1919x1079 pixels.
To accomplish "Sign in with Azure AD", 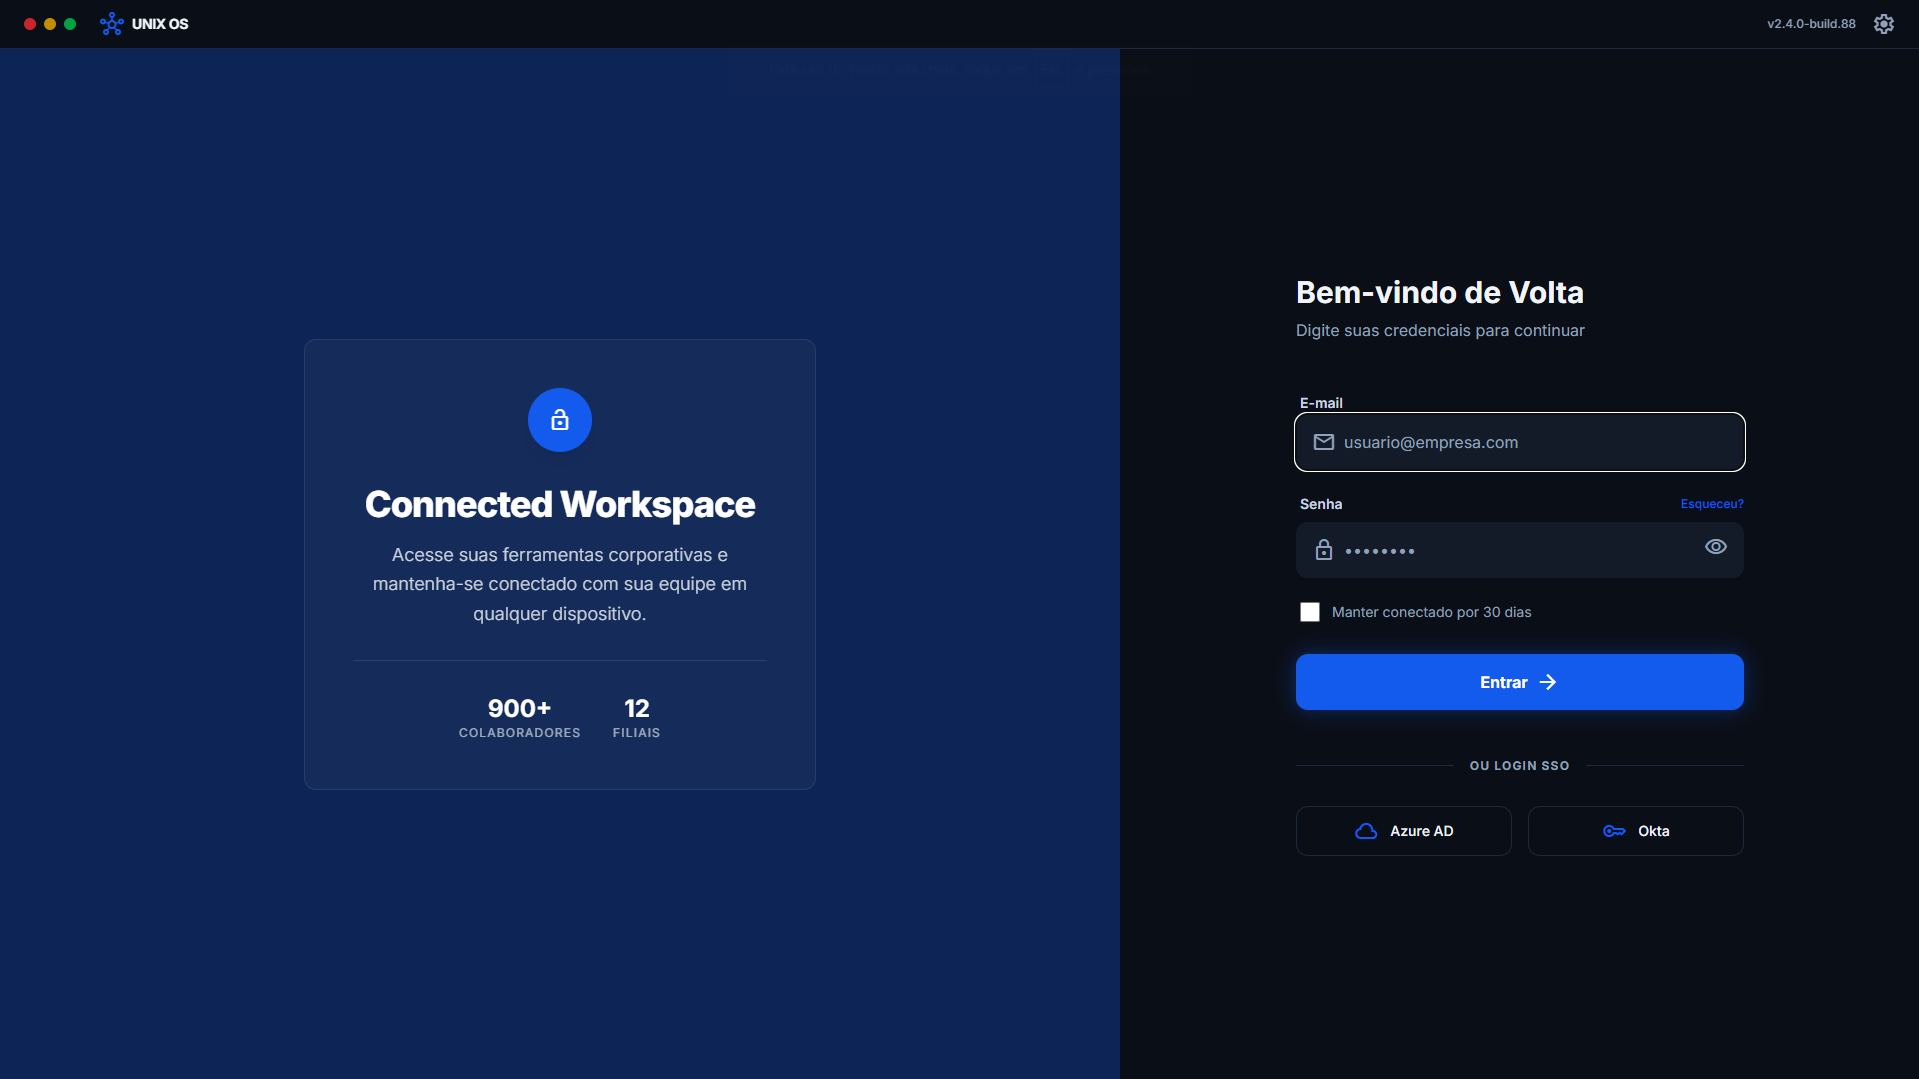I will [x=1403, y=831].
